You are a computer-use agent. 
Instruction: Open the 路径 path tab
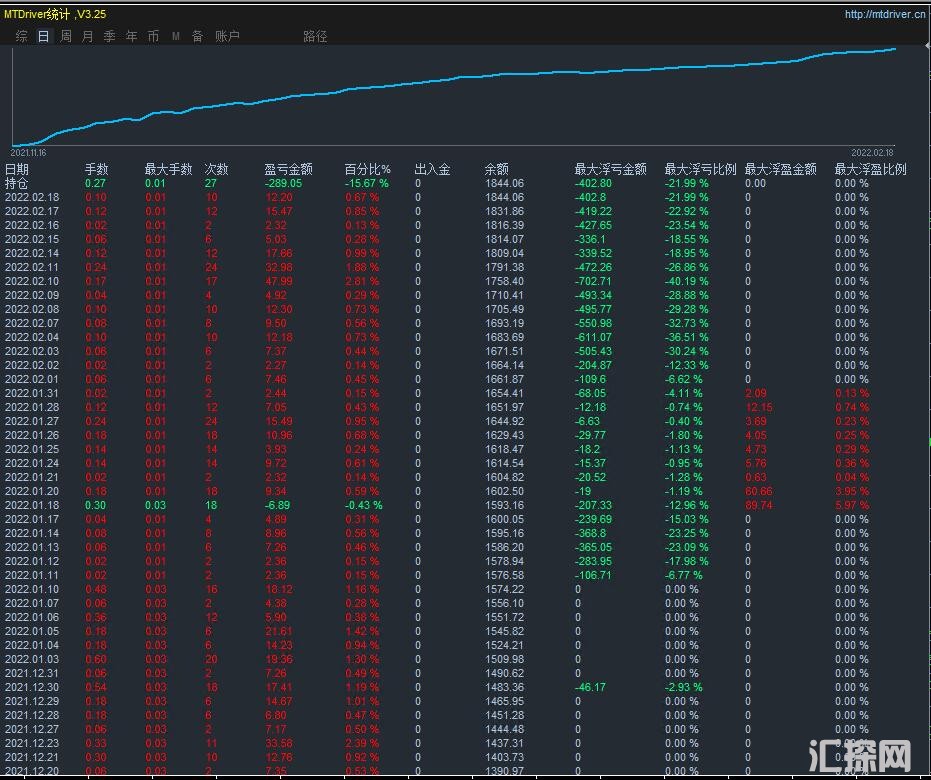point(315,36)
